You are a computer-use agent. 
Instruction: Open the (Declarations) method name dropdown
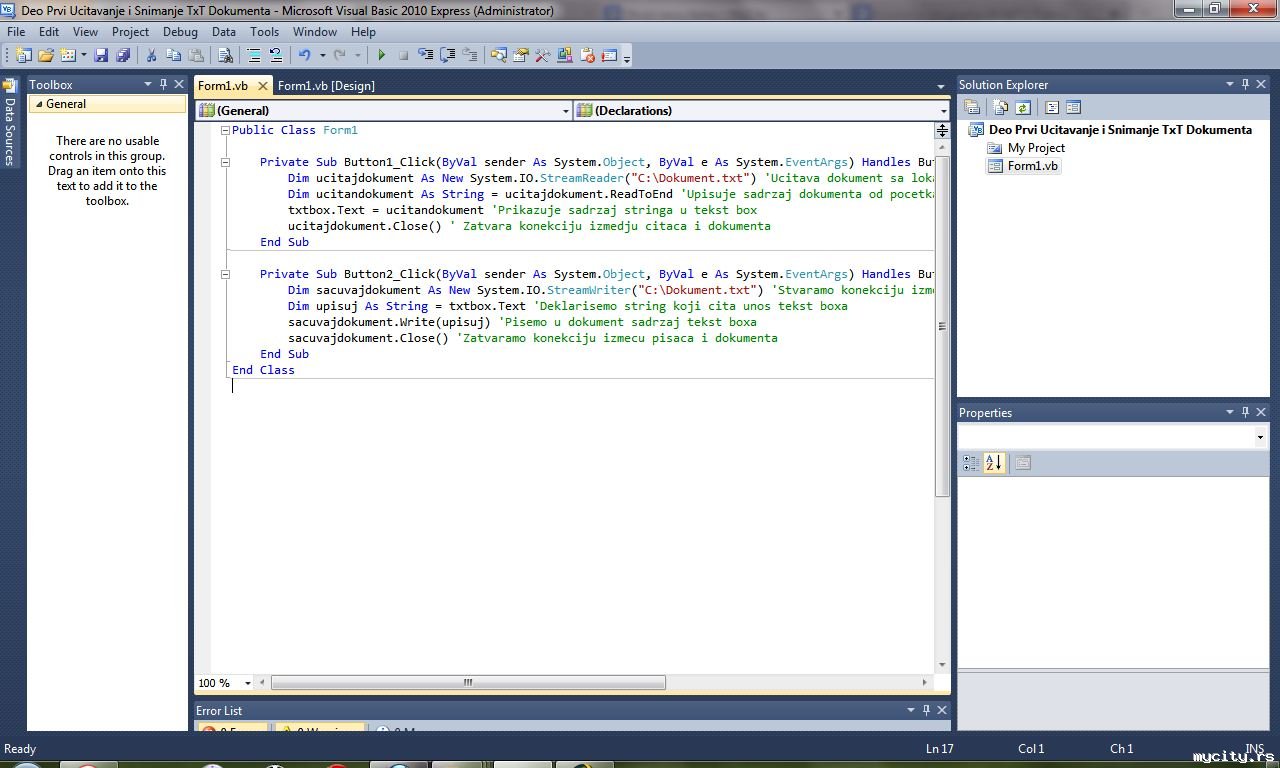click(943, 111)
